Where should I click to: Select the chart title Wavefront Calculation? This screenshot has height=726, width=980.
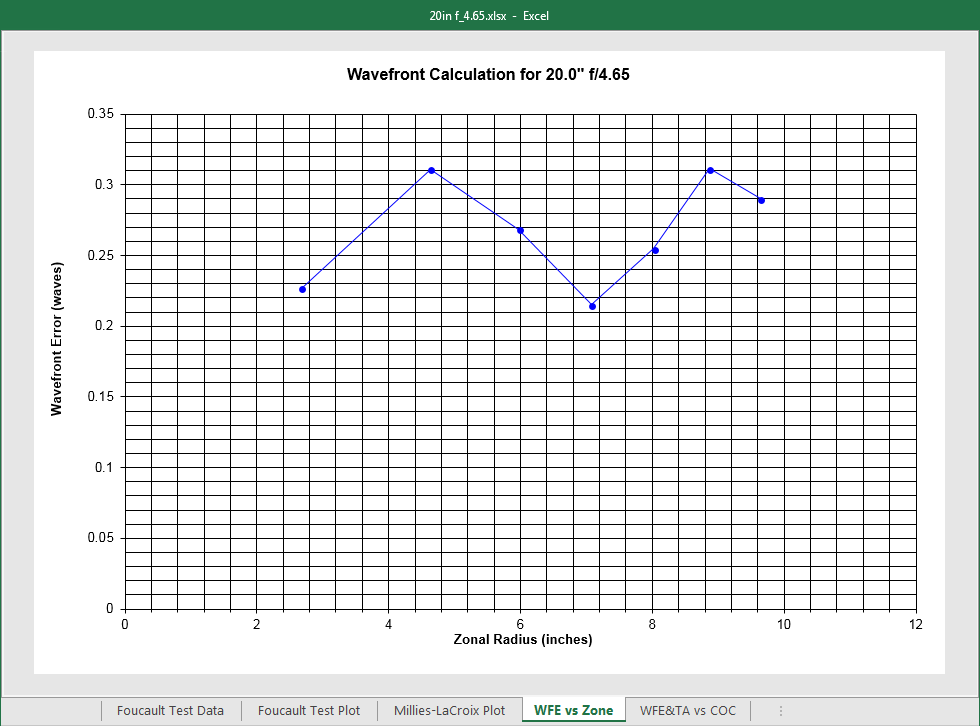pos(488,74)
